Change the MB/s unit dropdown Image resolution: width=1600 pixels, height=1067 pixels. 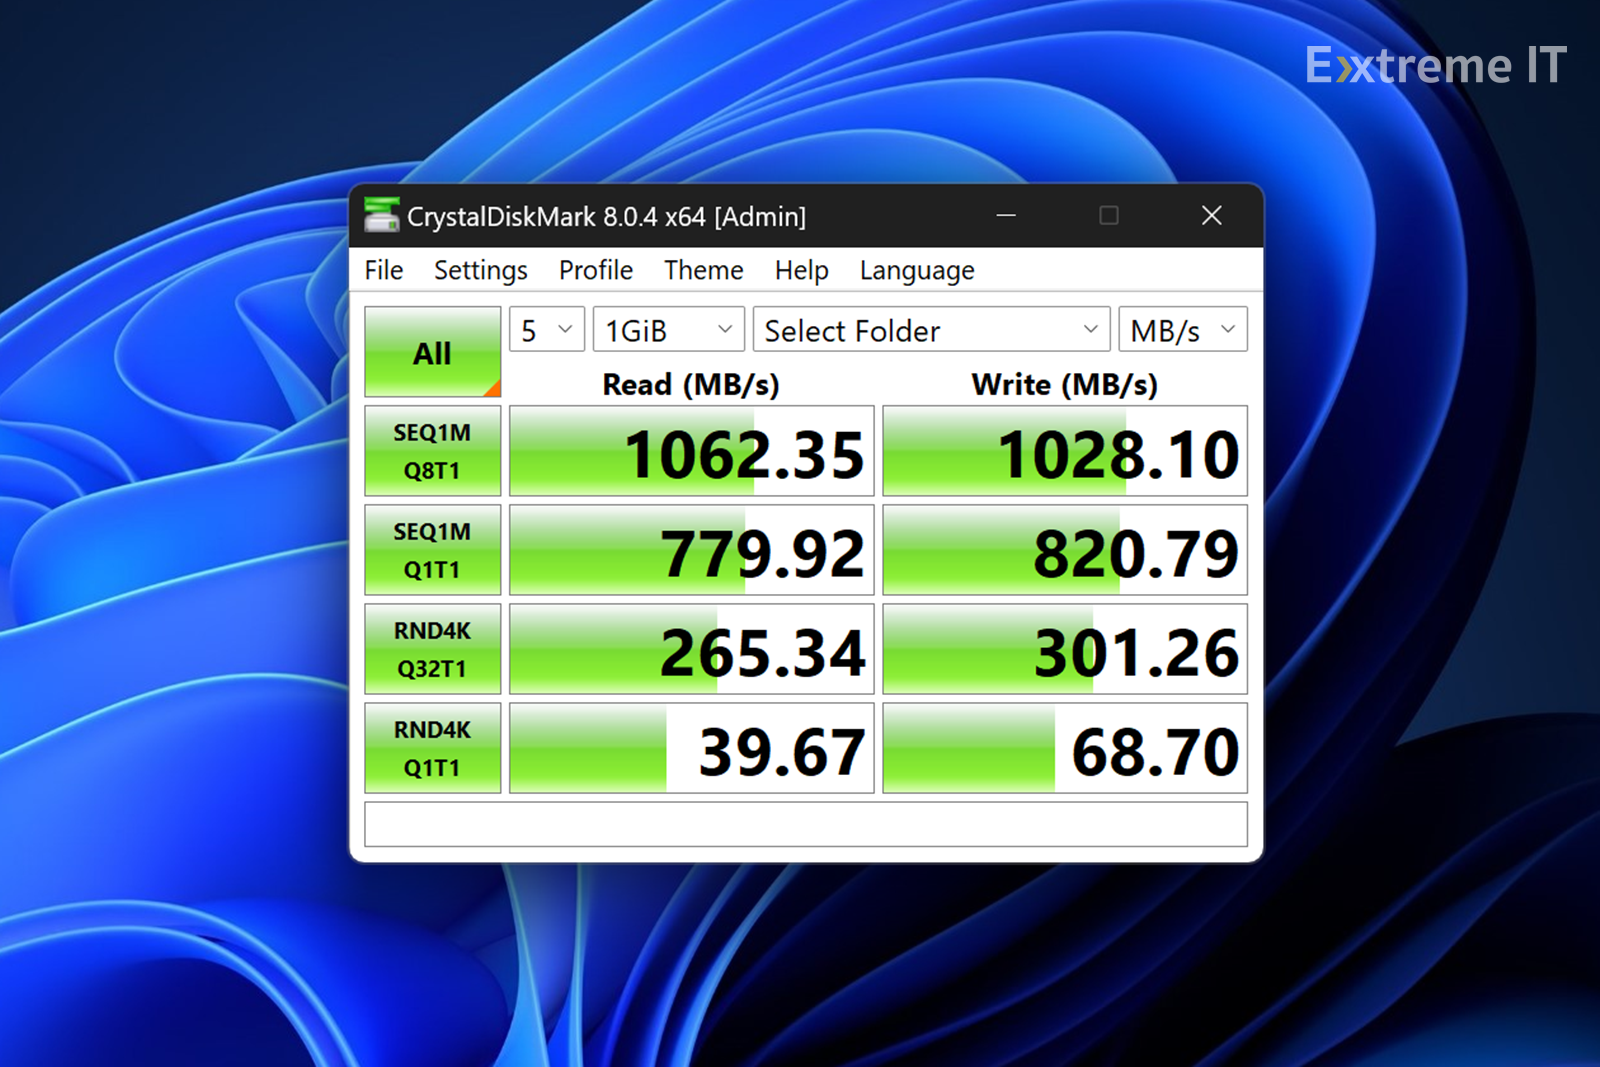(1183, 329)
